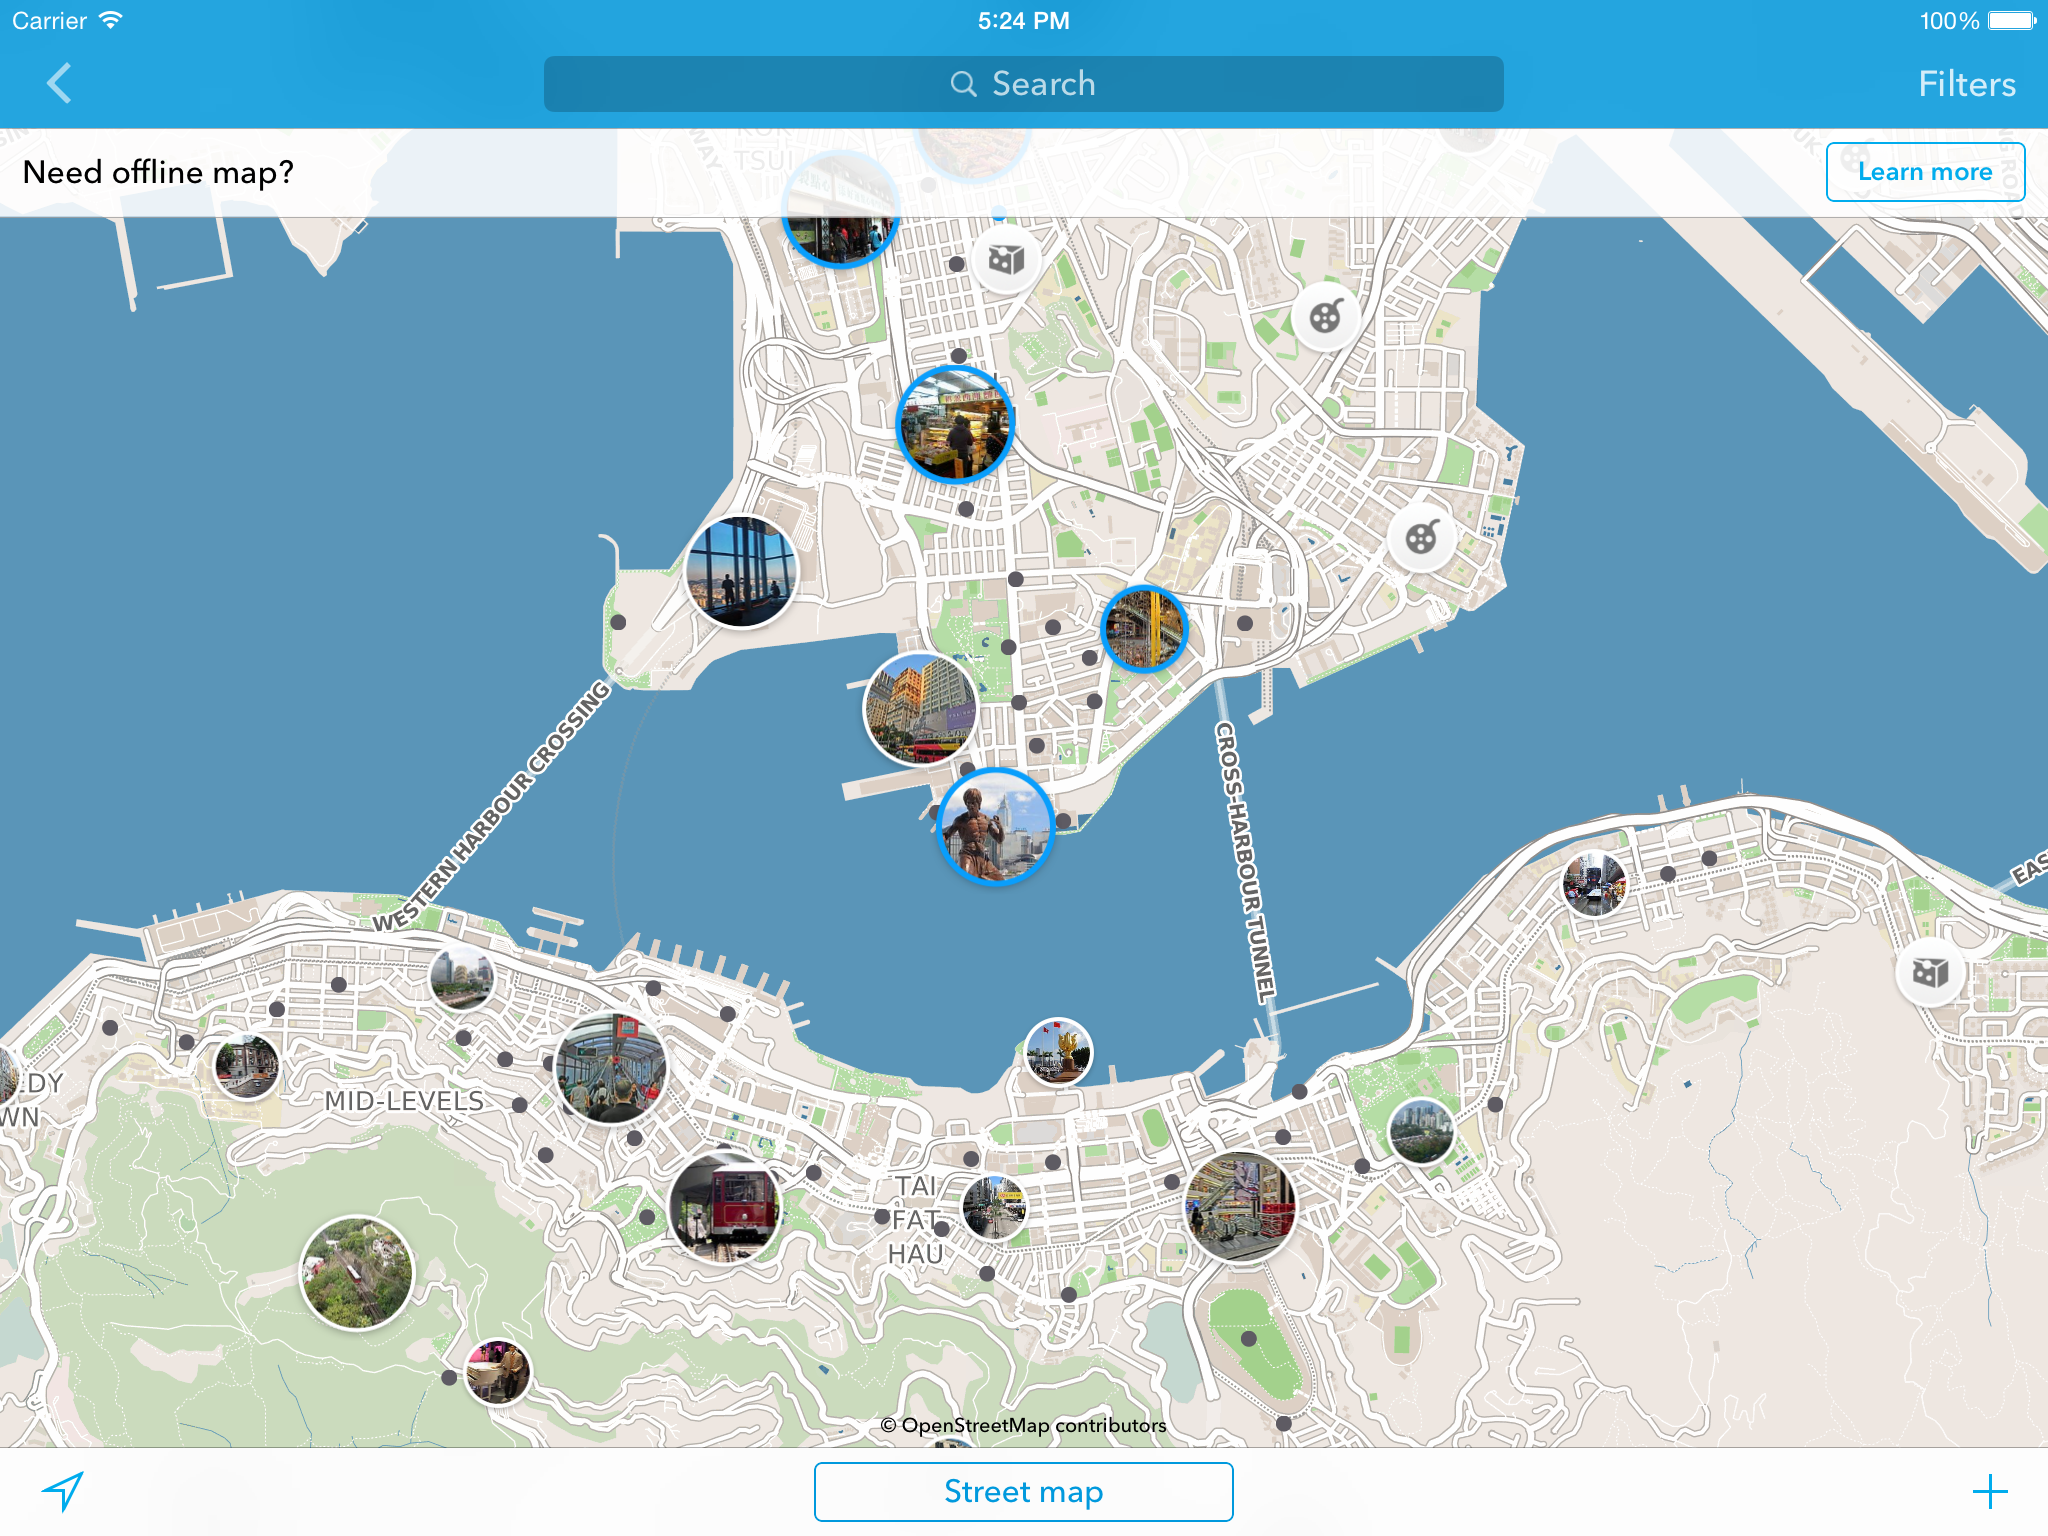Select the upper film reel marker

(1326, 317)
